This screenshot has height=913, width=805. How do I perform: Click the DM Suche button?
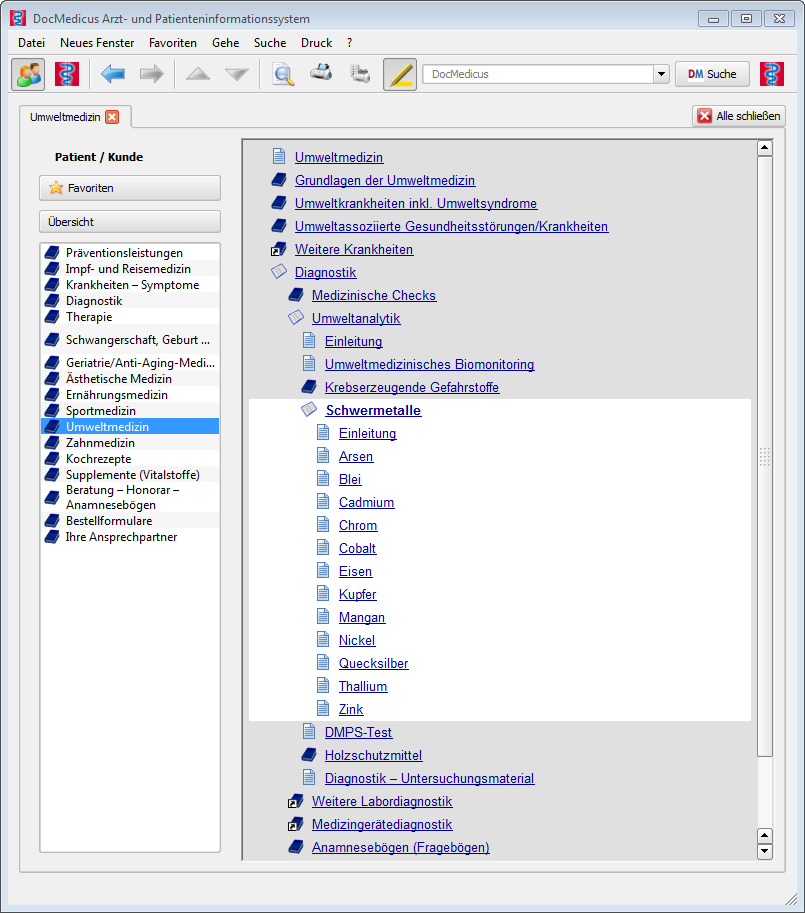click(712, 74)
